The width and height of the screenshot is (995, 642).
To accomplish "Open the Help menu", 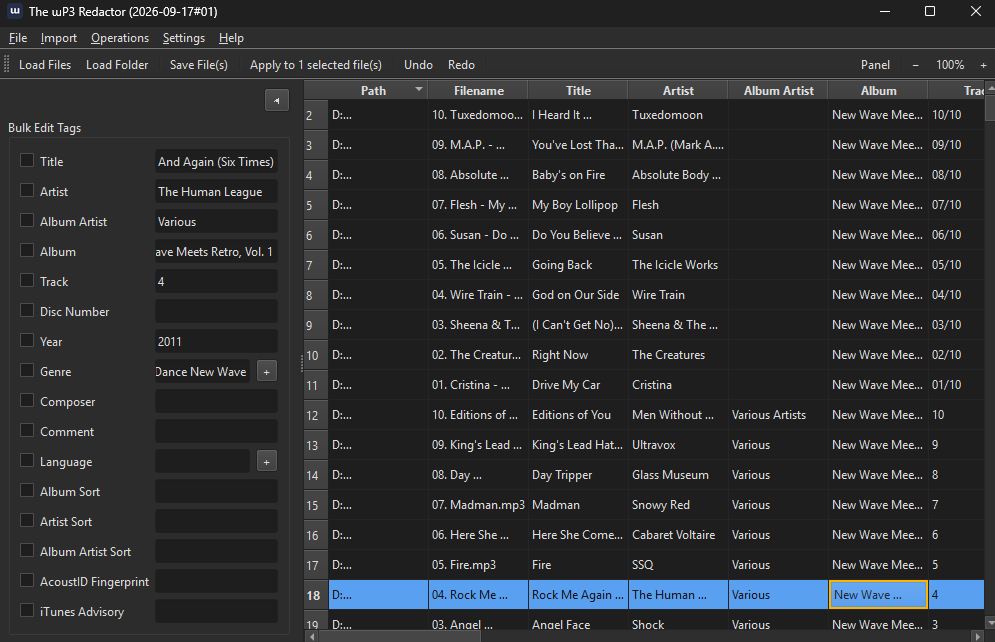I will [231, 38].
